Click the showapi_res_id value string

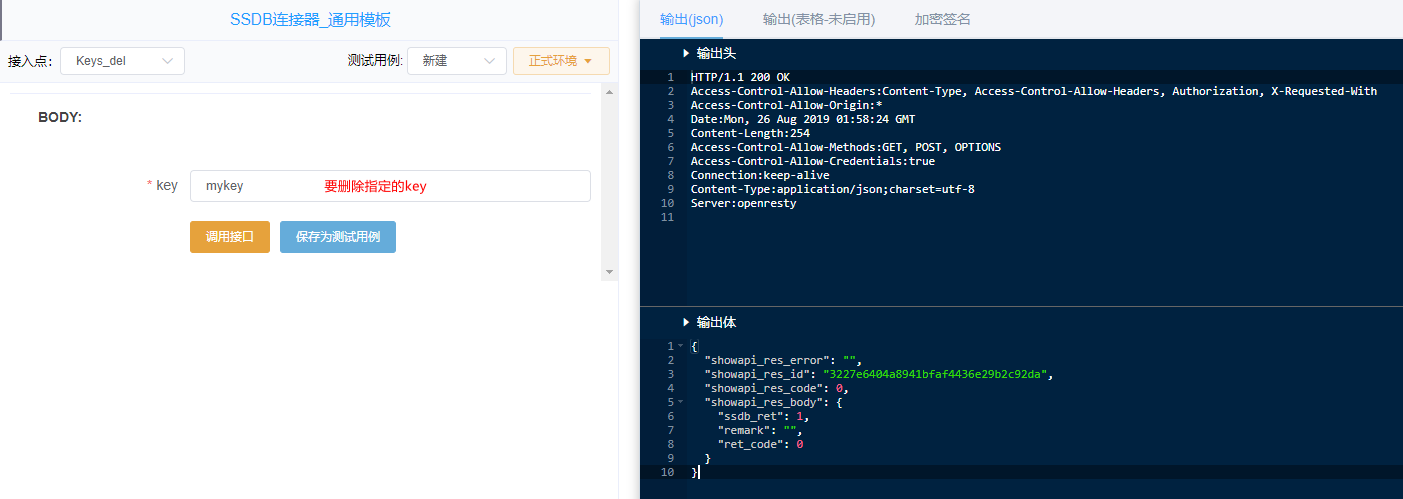coord(935,374)
